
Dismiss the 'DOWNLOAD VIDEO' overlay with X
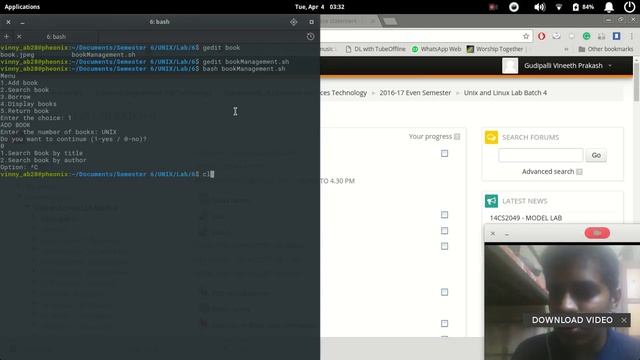(x=624, y=320)
